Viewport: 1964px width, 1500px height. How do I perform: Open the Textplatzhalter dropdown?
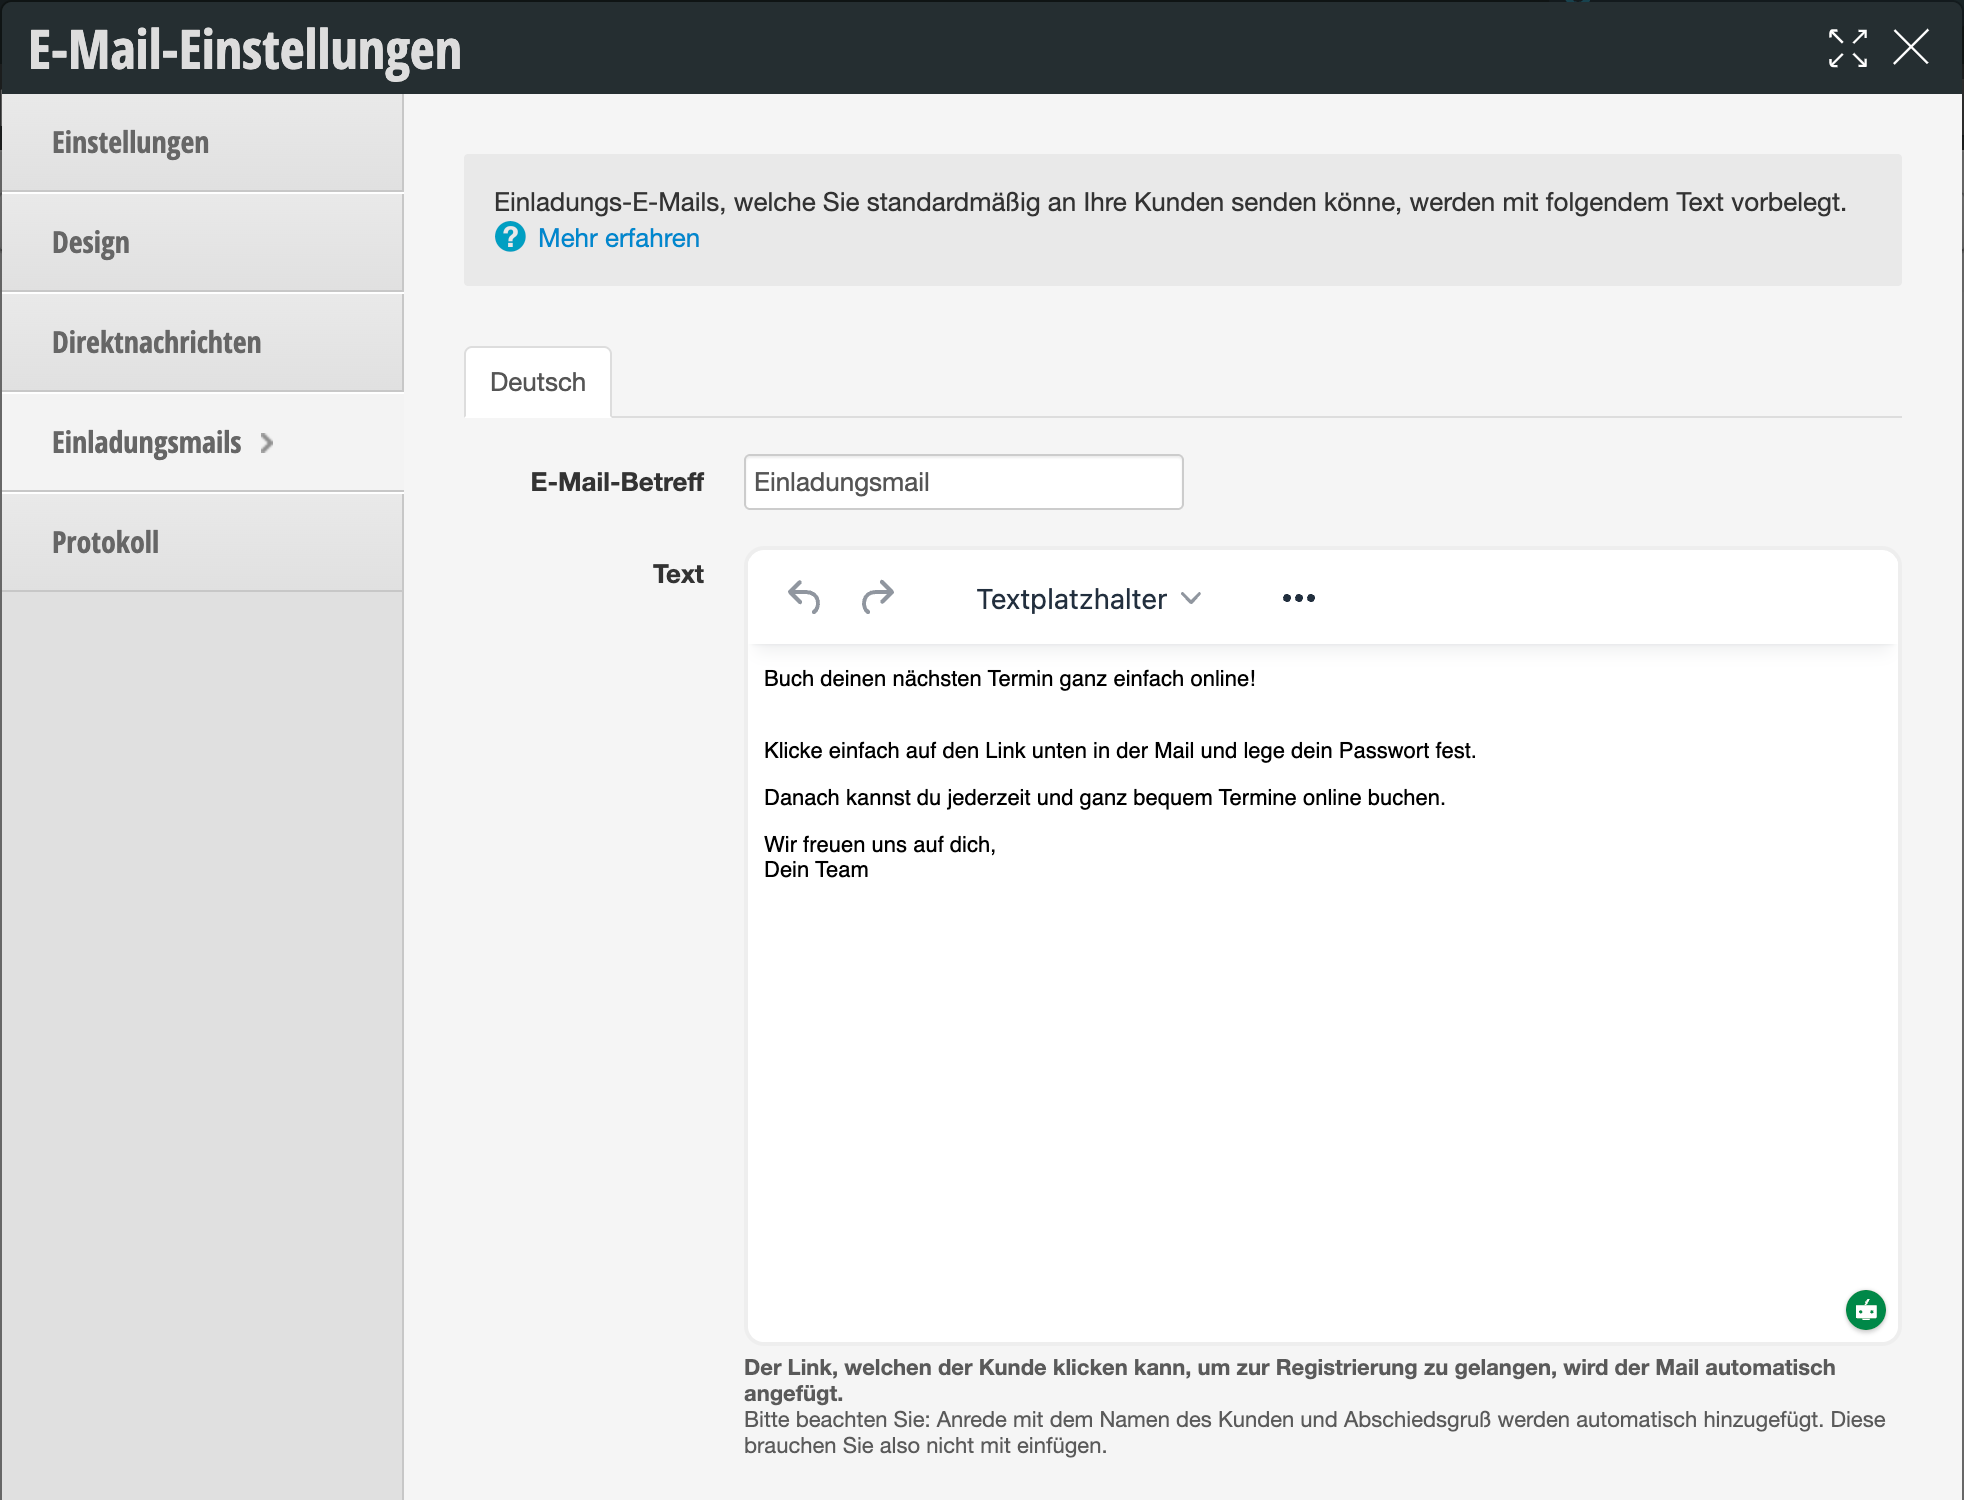(1071, 599)
